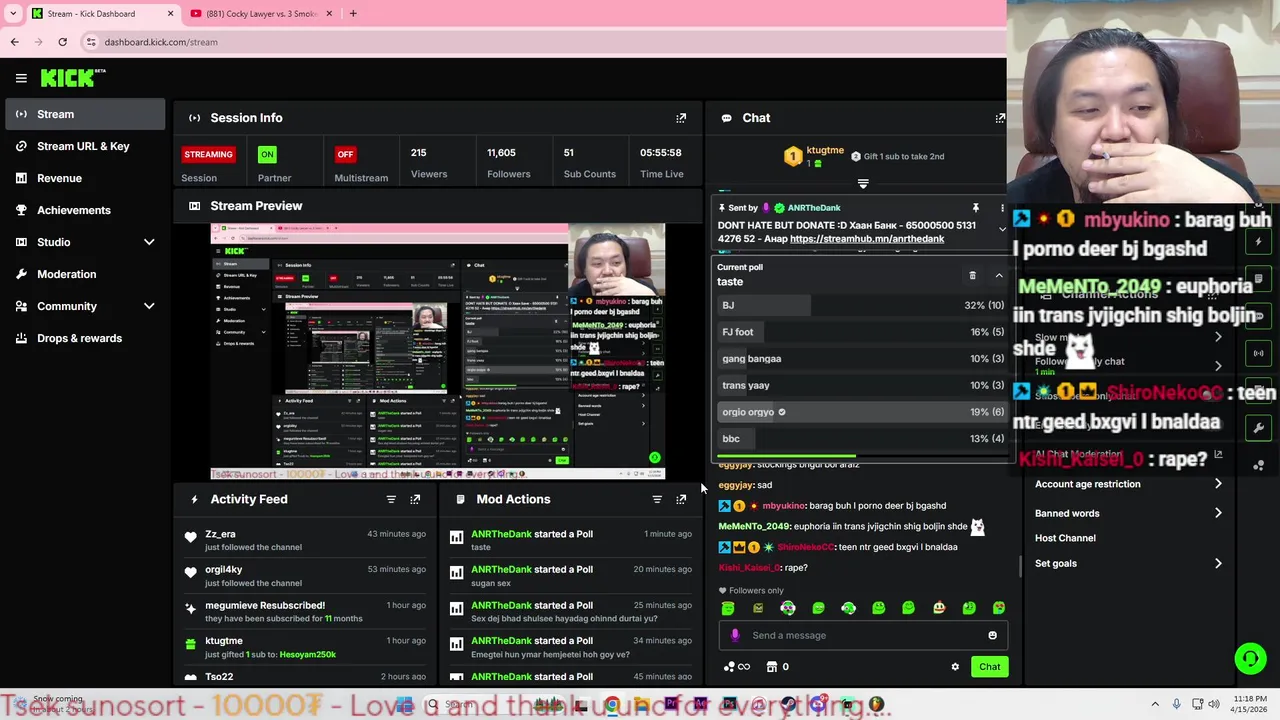Pop out the Mod Actions panel

(x=681, y=499)
